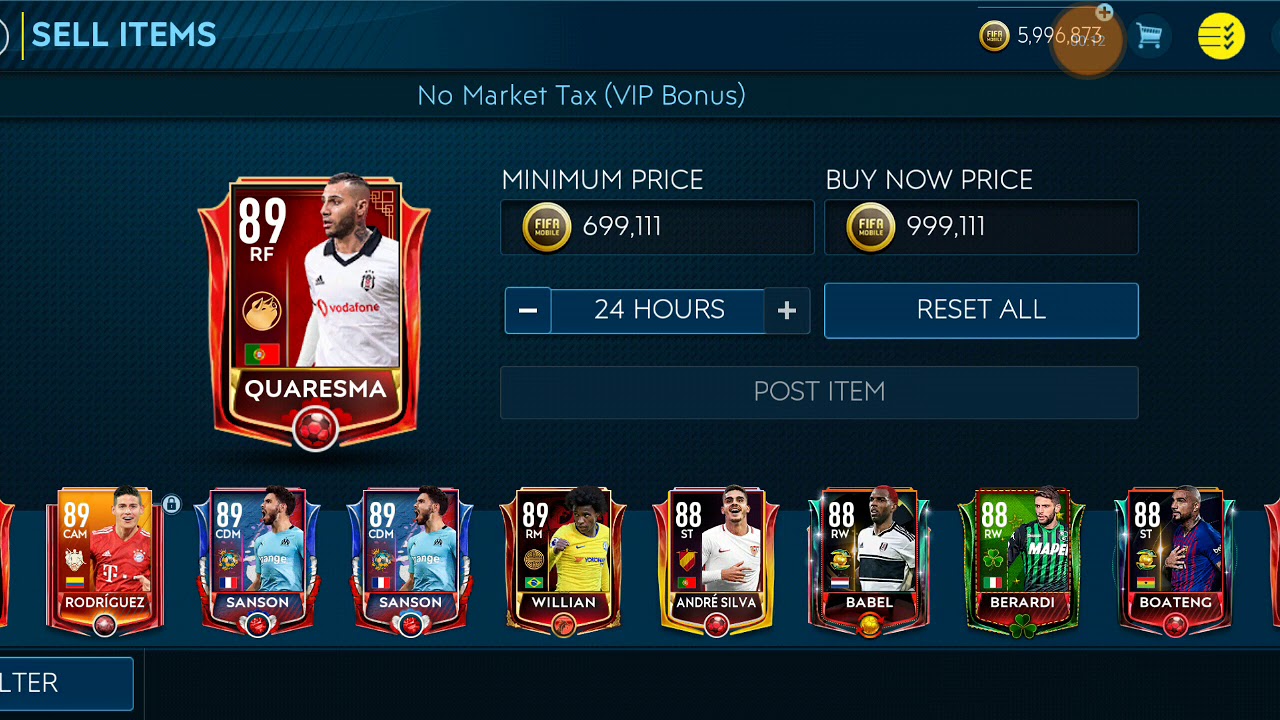This screenshot has height=720, width=1280.
Task: Tap the FIFA coin balance icon
Action: [x=994, y=37]
